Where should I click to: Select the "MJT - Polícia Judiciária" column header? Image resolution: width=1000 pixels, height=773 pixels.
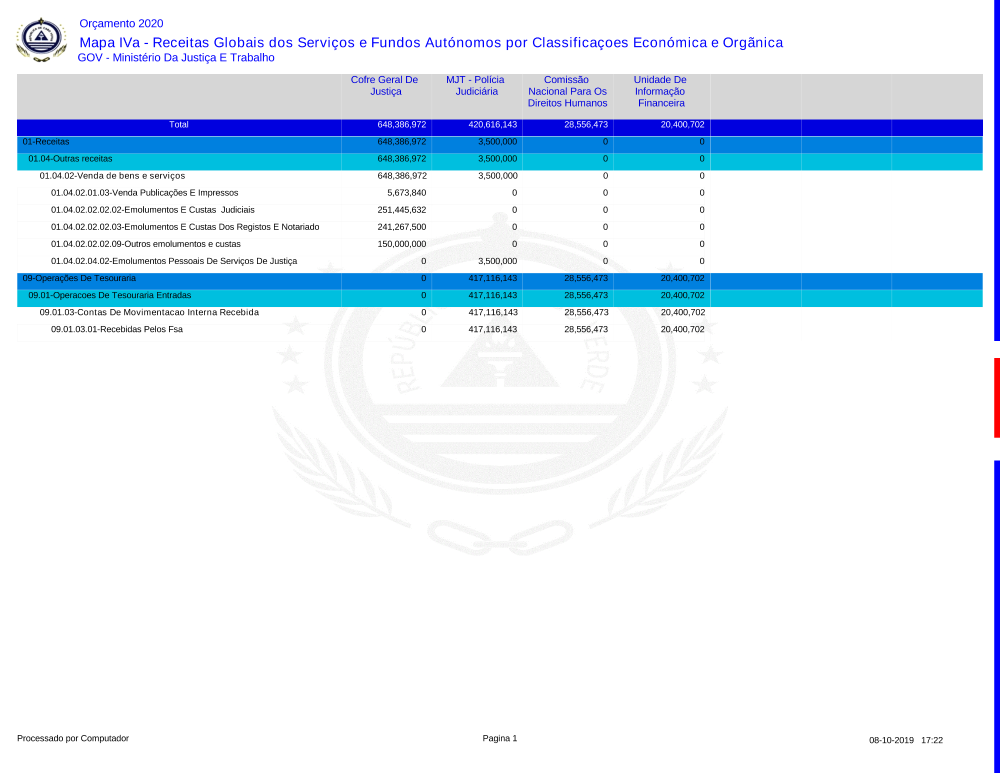(475, 85)
